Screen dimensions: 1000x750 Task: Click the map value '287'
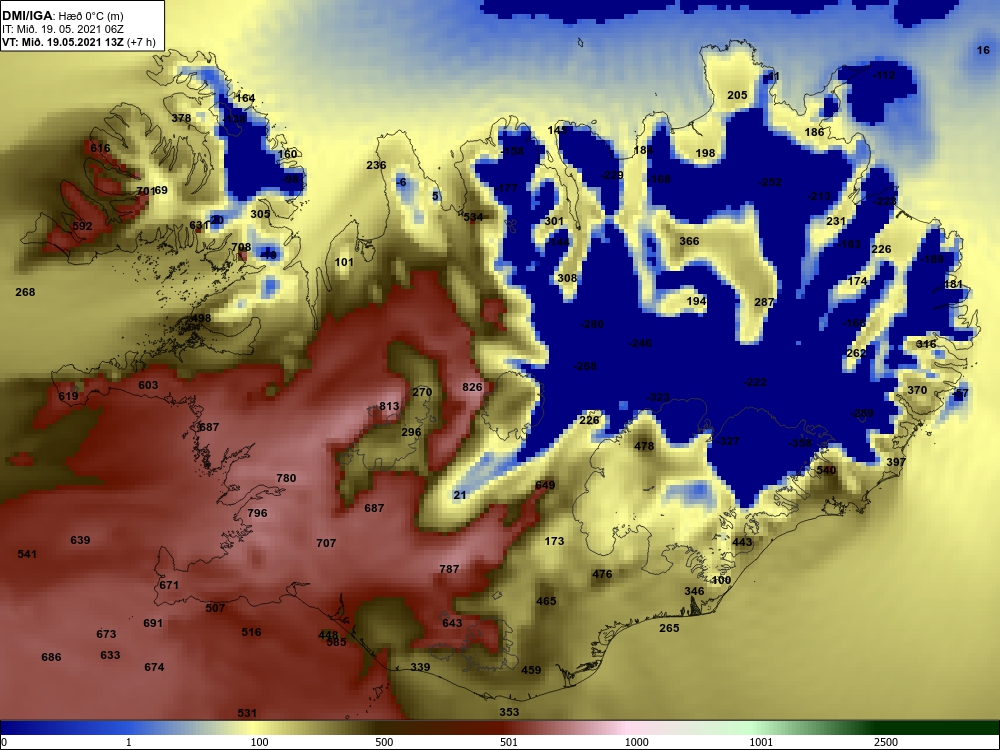click(764, 302)
